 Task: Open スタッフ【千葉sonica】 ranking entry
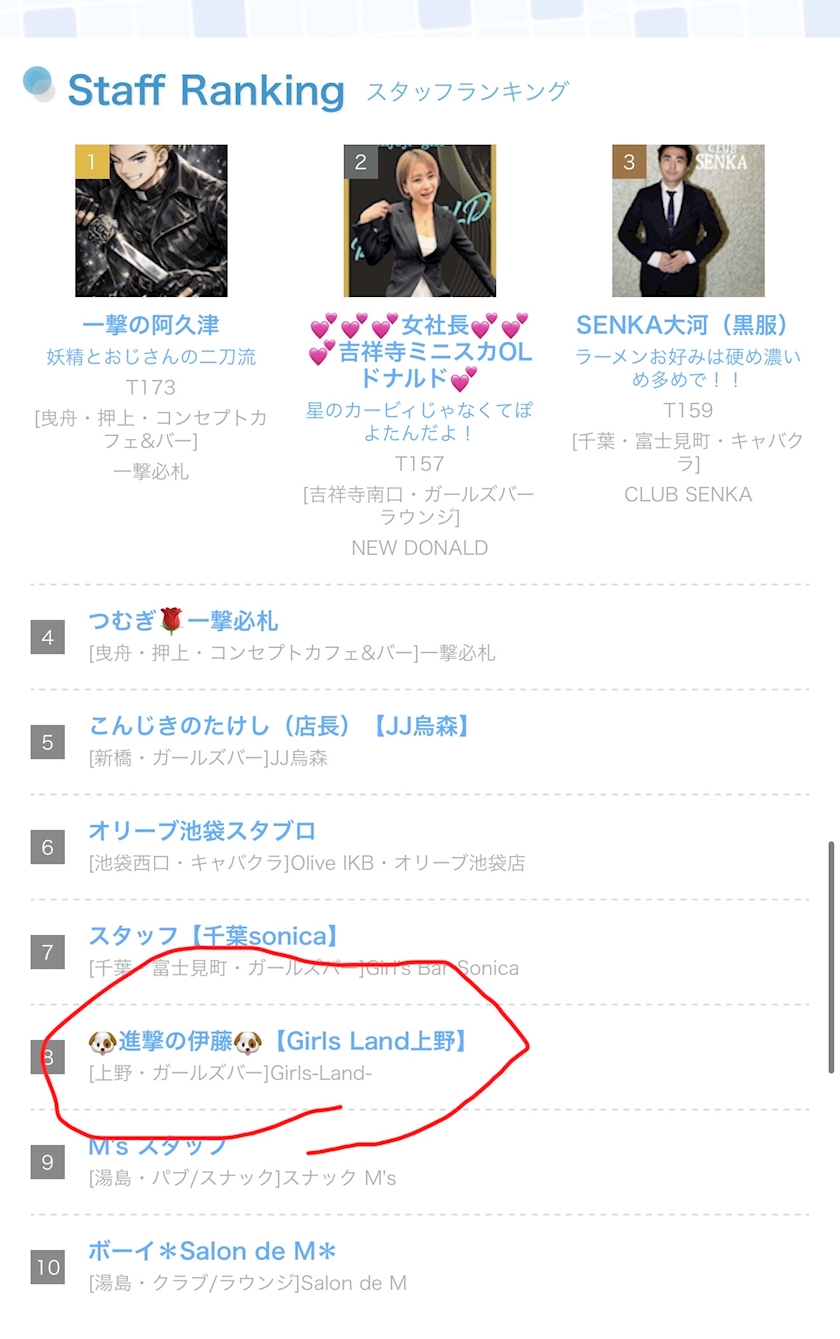click(215, 936)
